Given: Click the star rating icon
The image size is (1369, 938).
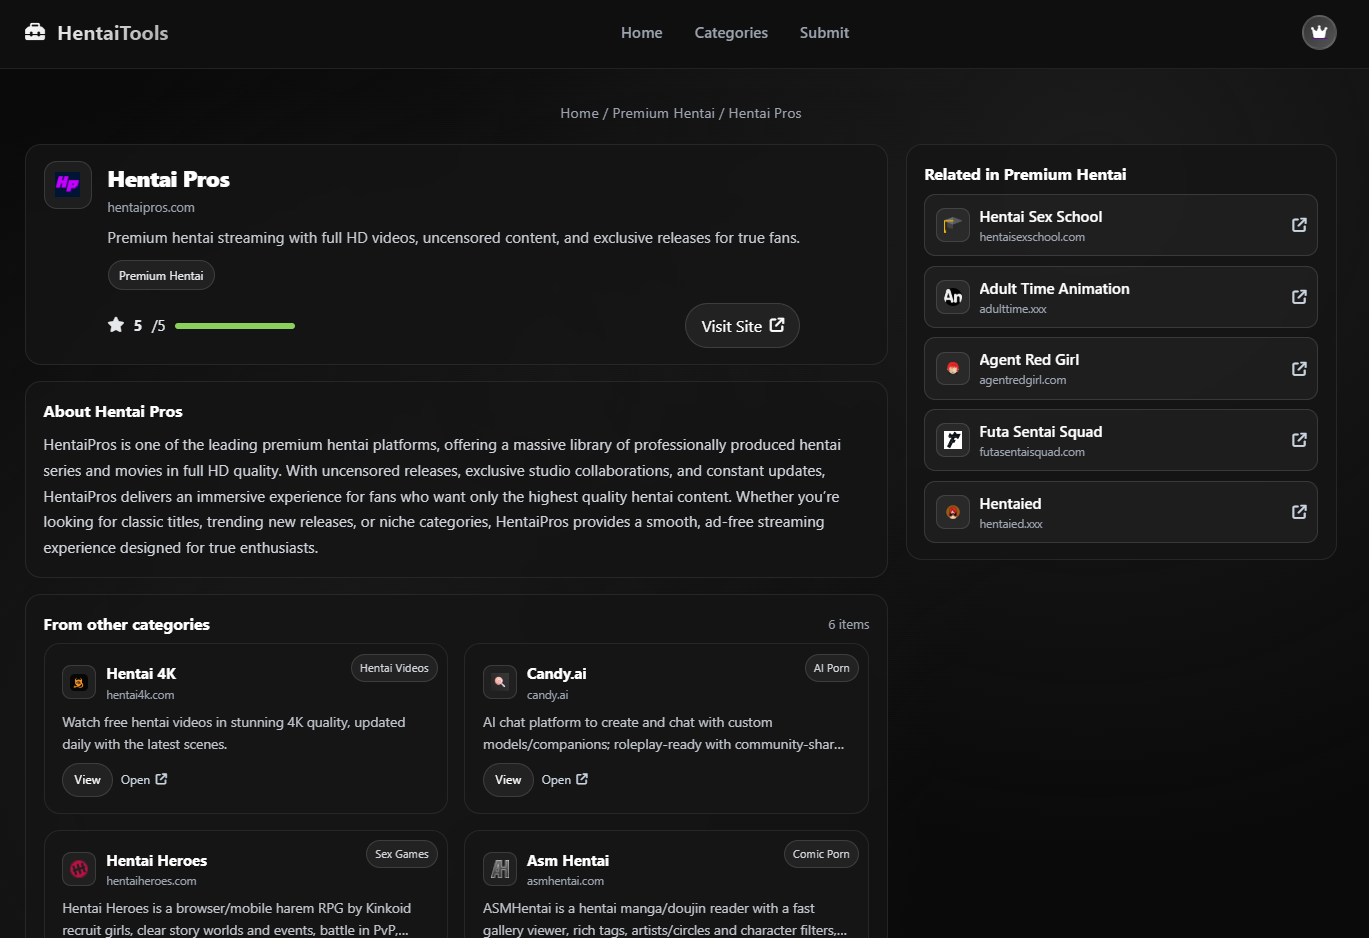Looking at the screenshot, I should [x=116, y=325].
